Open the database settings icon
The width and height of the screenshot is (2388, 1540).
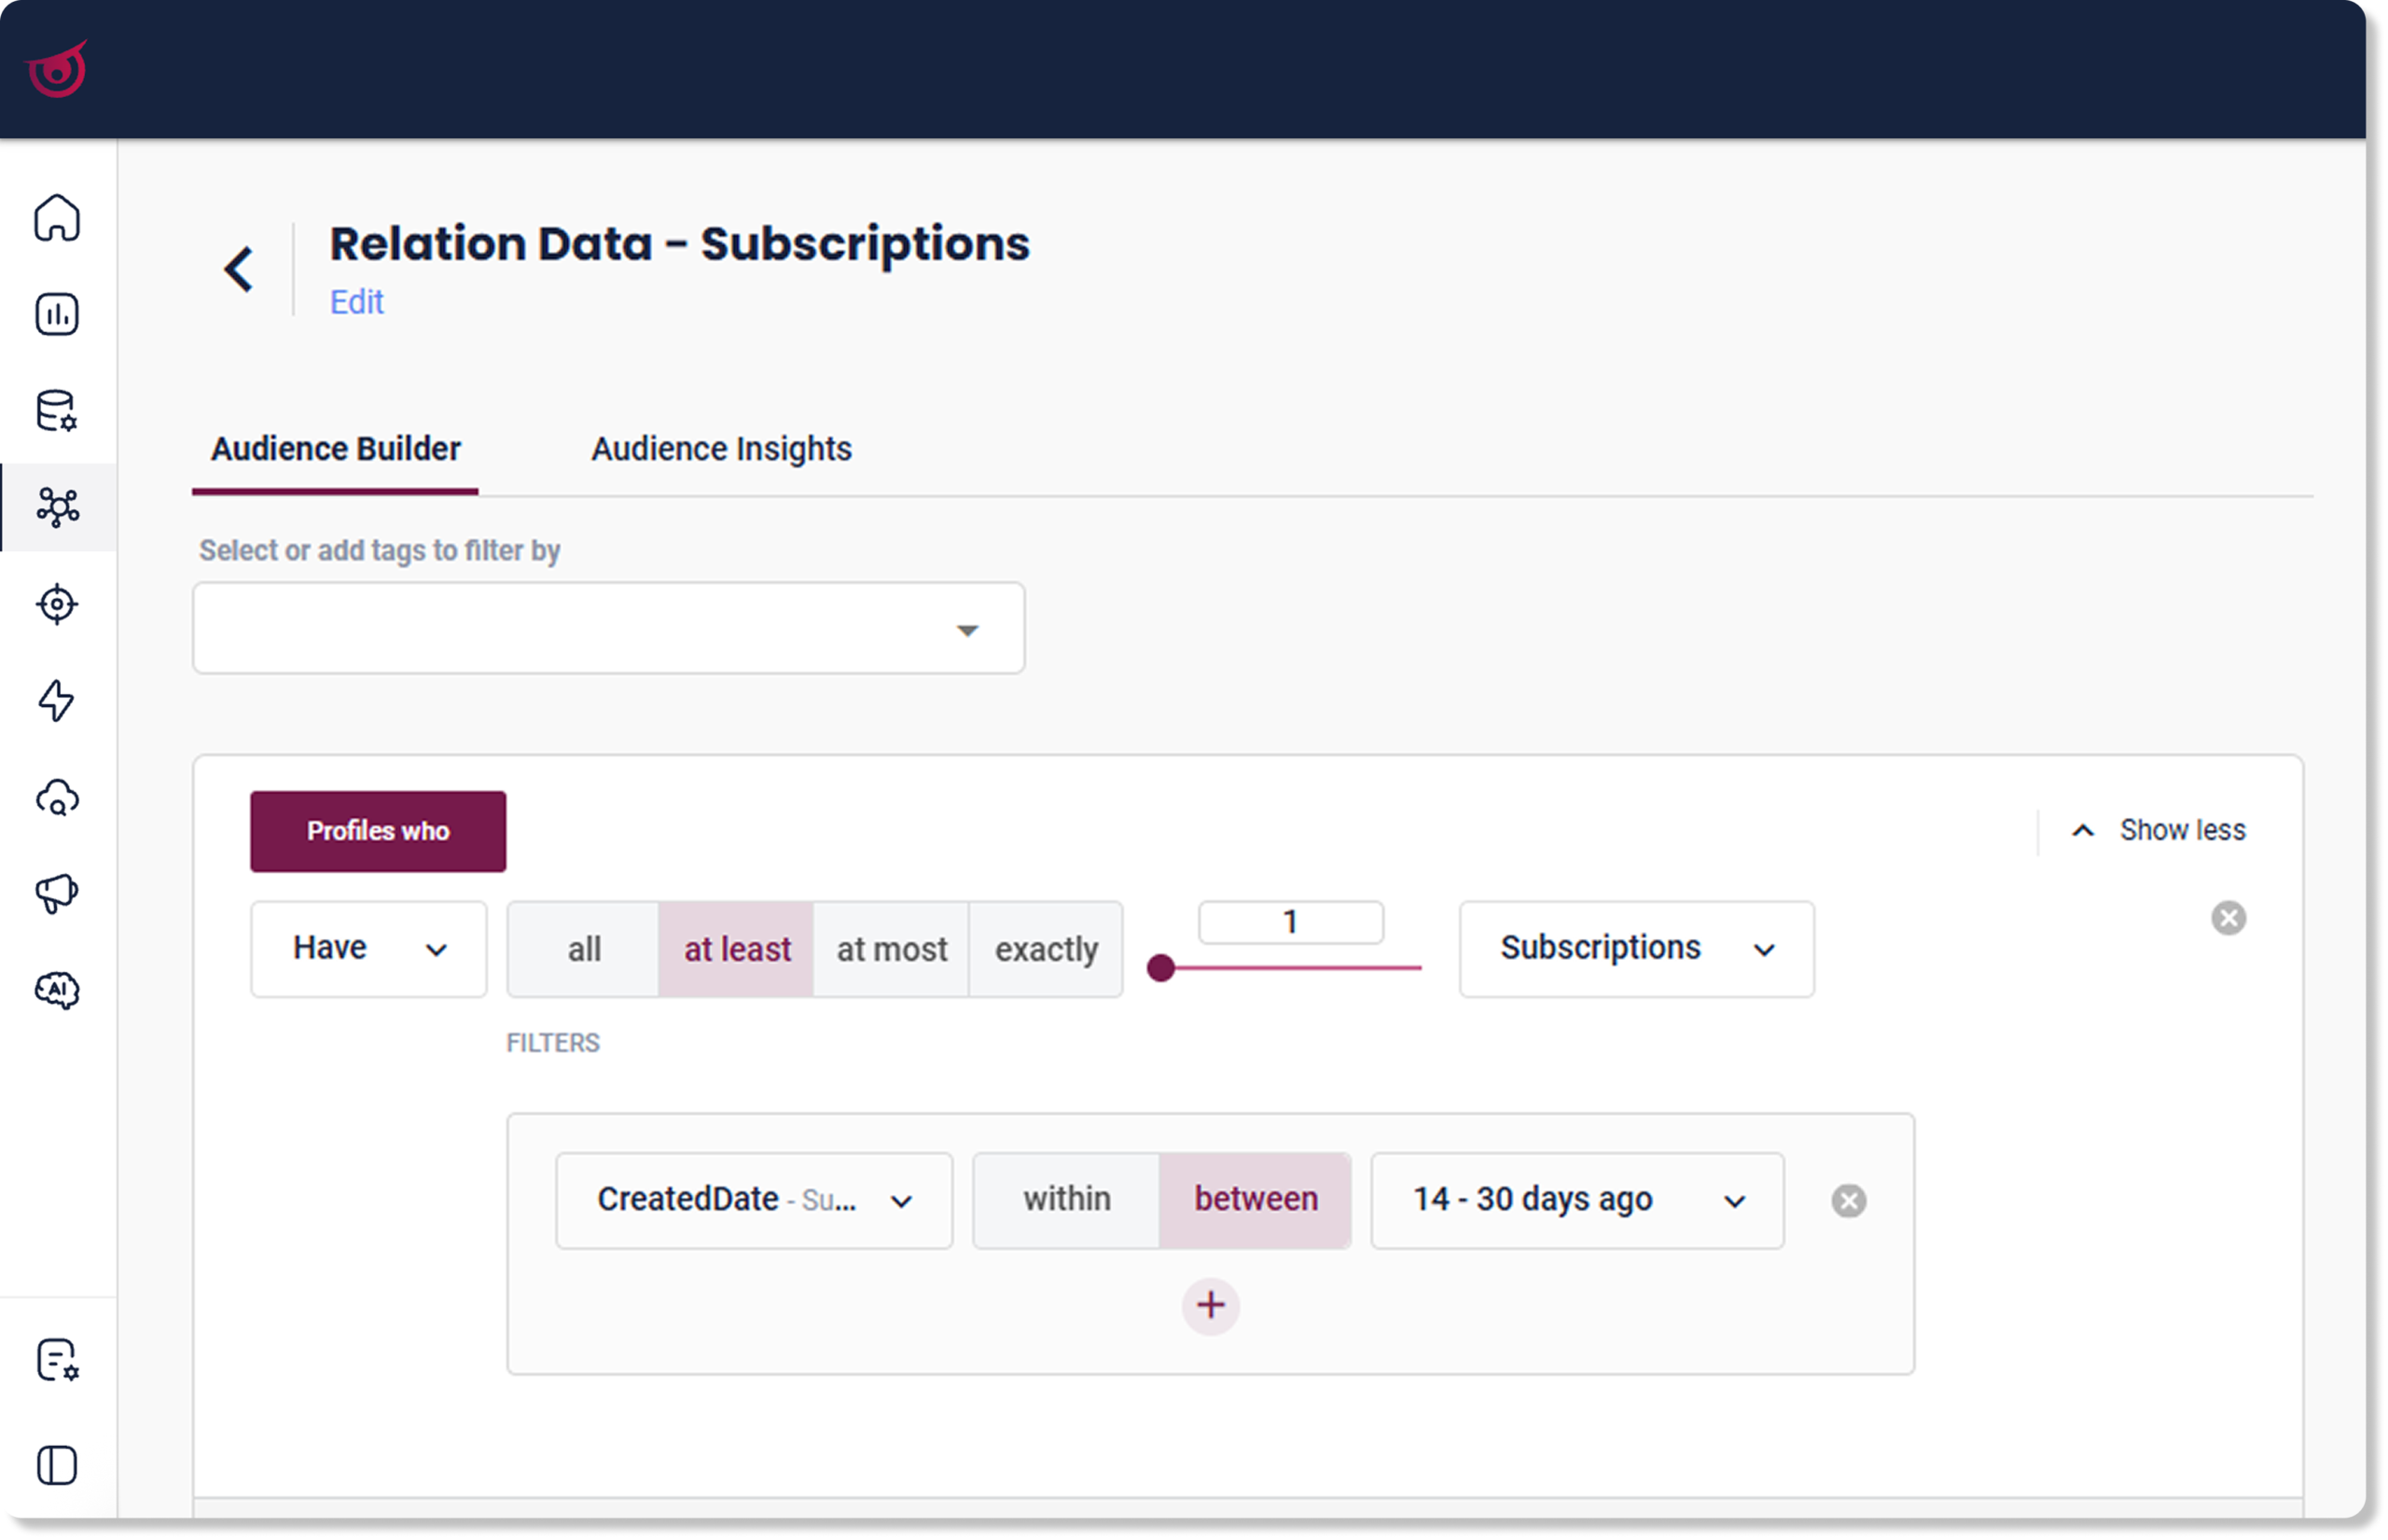(57, 410)
